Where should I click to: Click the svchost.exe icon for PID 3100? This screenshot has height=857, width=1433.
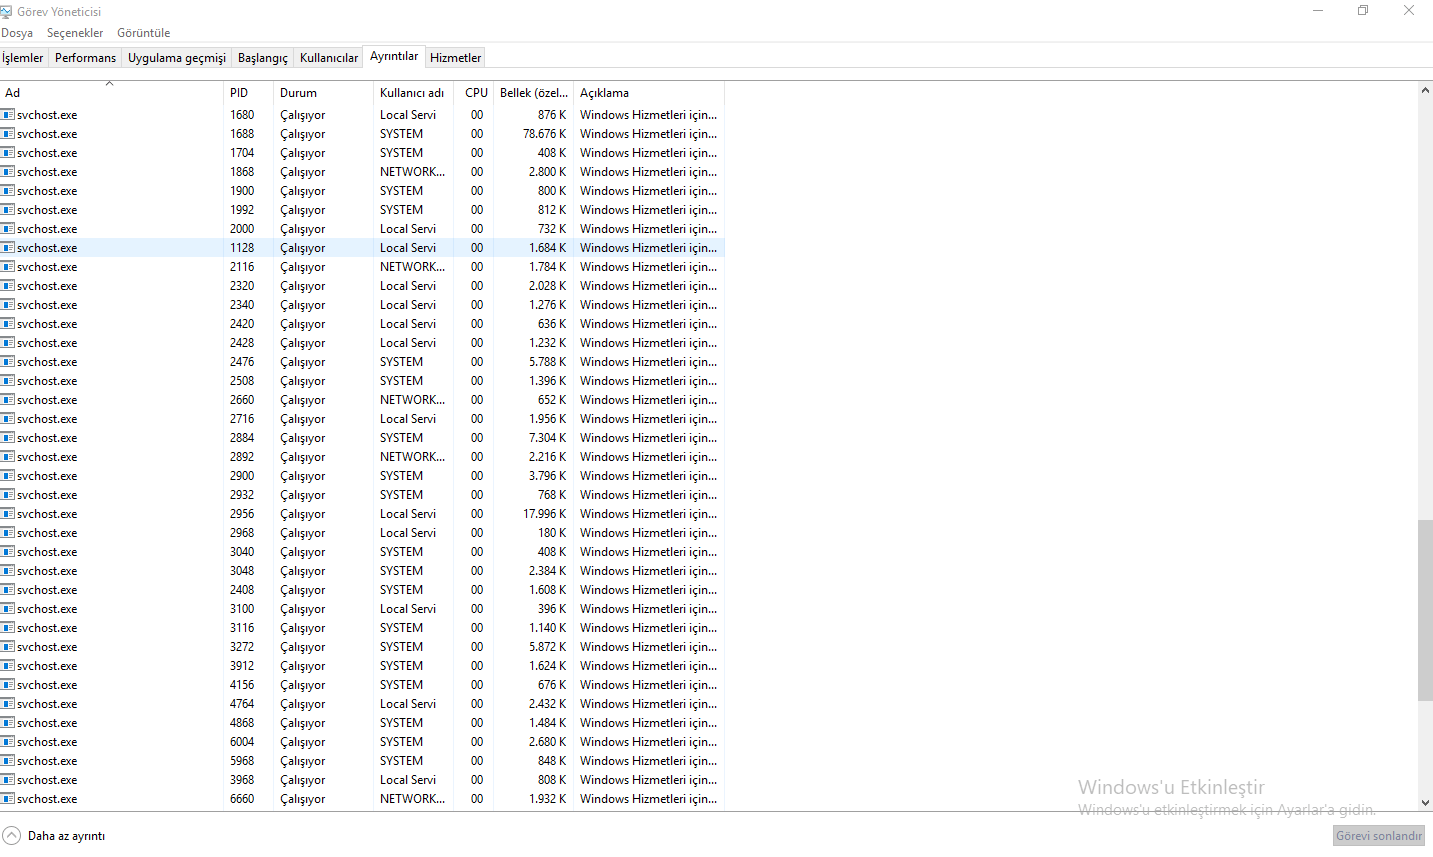pos(8,609)
